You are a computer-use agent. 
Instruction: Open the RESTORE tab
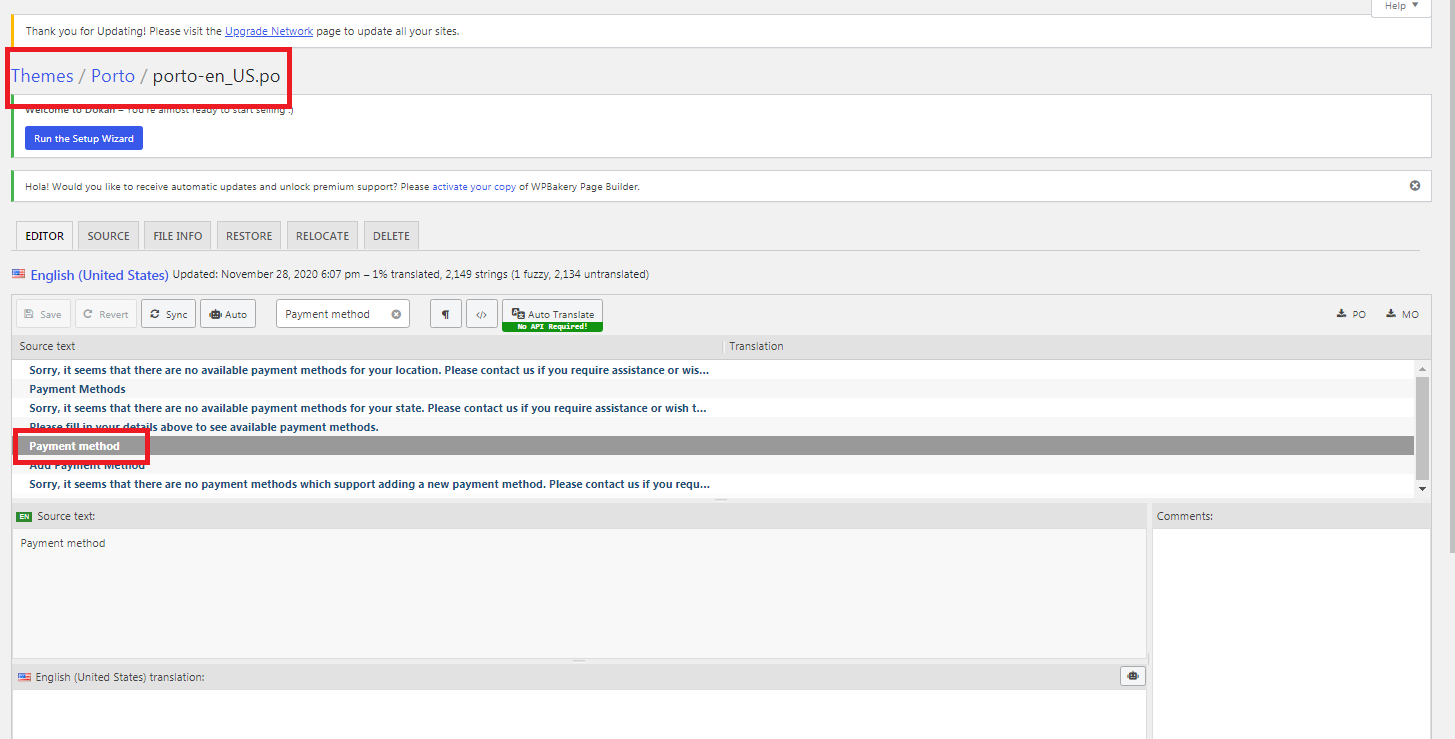(249, 236)
